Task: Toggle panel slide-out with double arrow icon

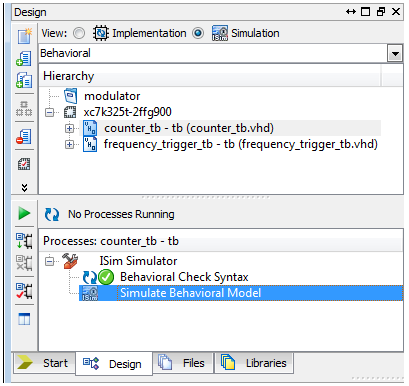Action: (x=351, y=12)
